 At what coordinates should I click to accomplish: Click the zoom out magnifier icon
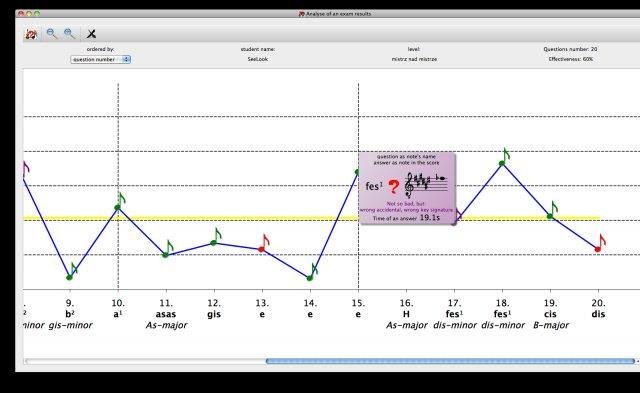click(x=52, y=34)
